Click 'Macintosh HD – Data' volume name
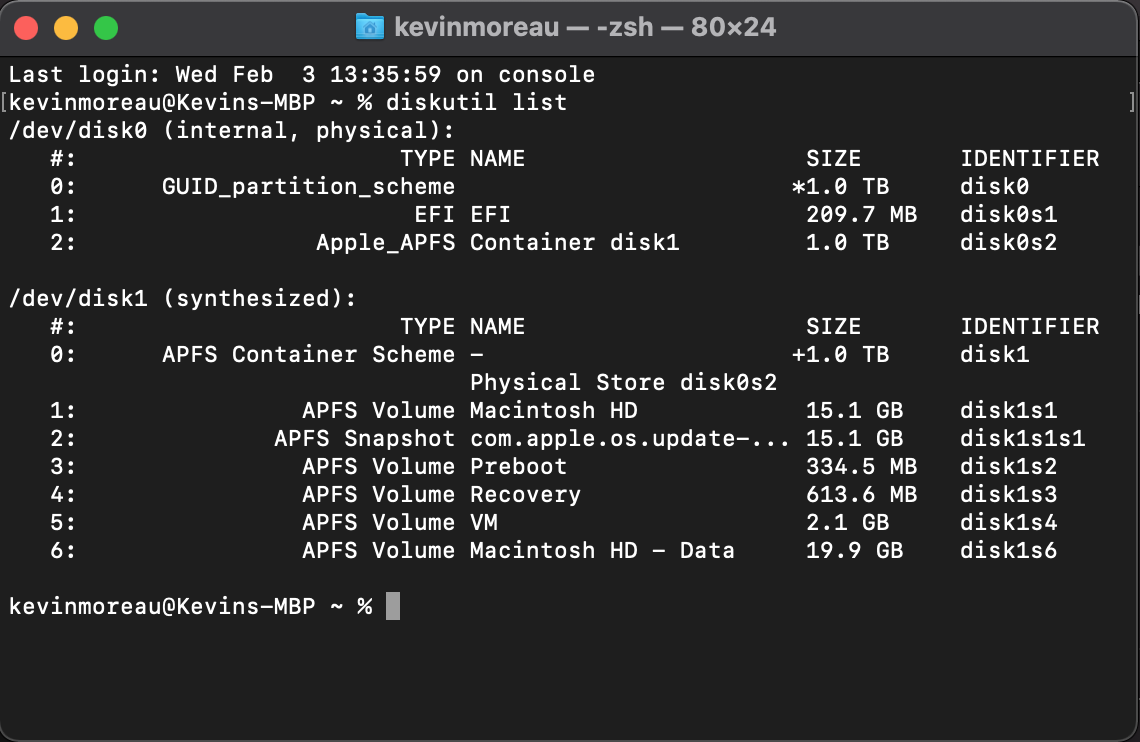The height and width of the screenshot is (742, 1140). pyautogui.click(x=602, y=551)
